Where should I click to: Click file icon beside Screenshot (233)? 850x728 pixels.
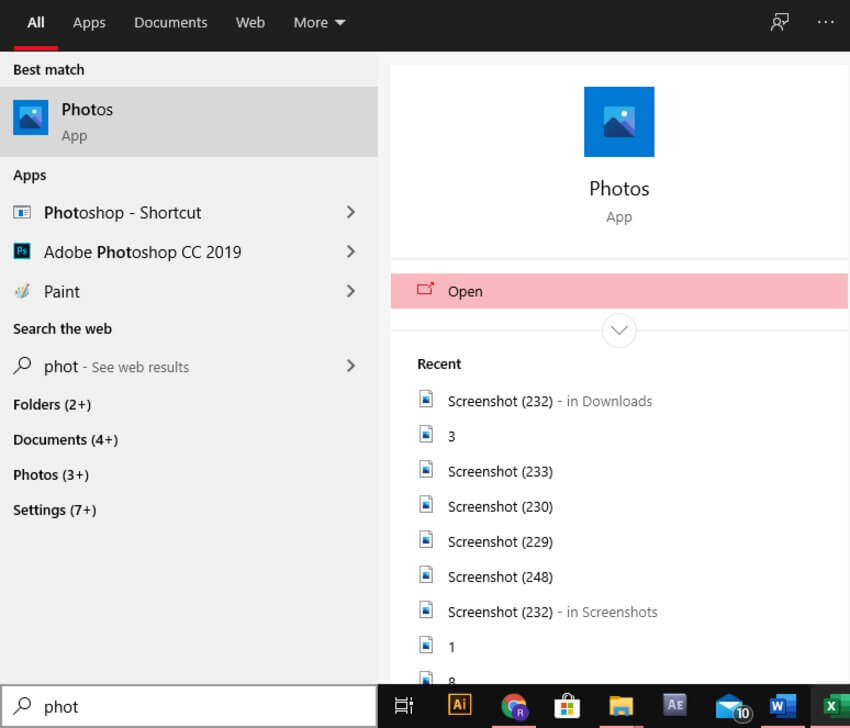tap(426, 469)
